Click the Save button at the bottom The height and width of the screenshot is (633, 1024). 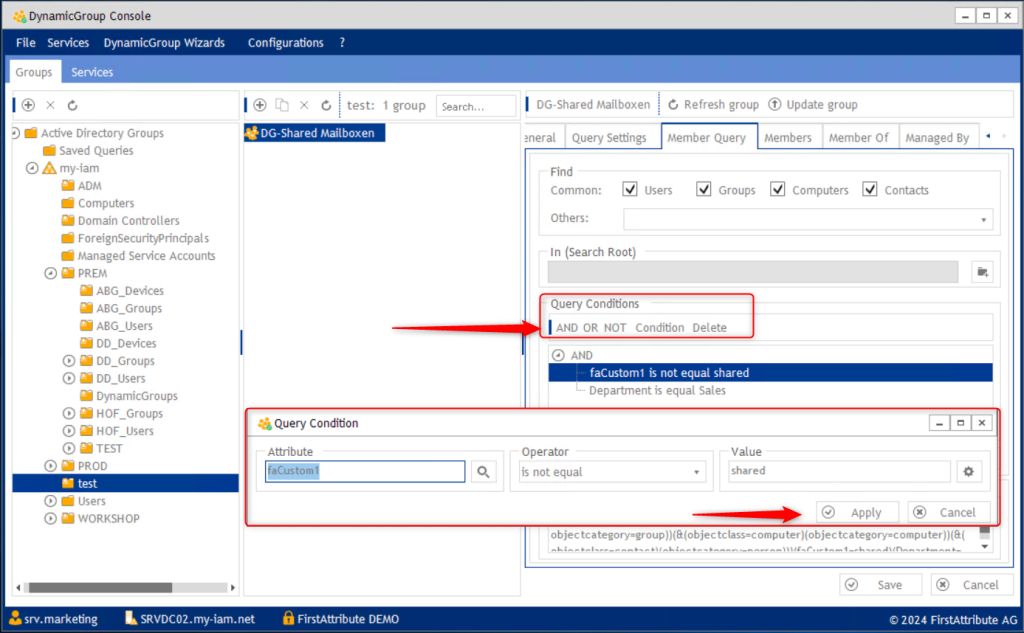pyautogui.click(x=880, y=584)
